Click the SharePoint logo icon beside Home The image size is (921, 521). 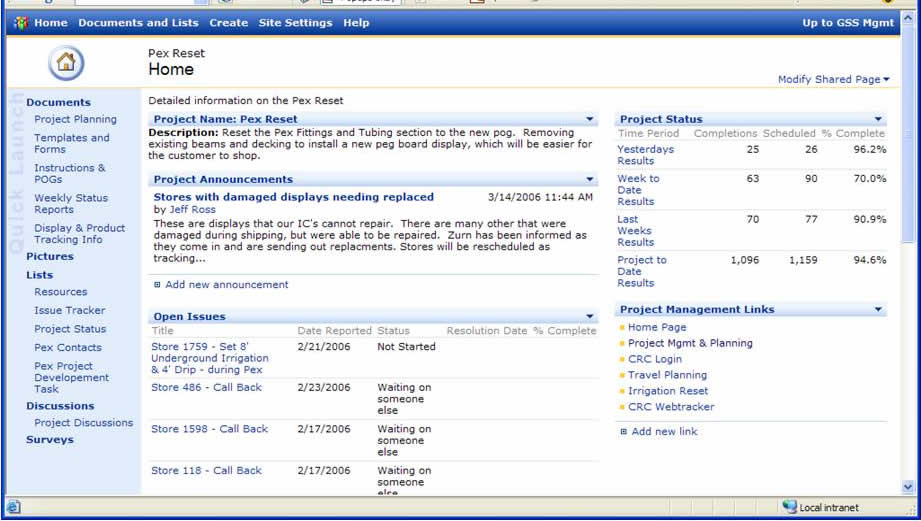[21, 23]
